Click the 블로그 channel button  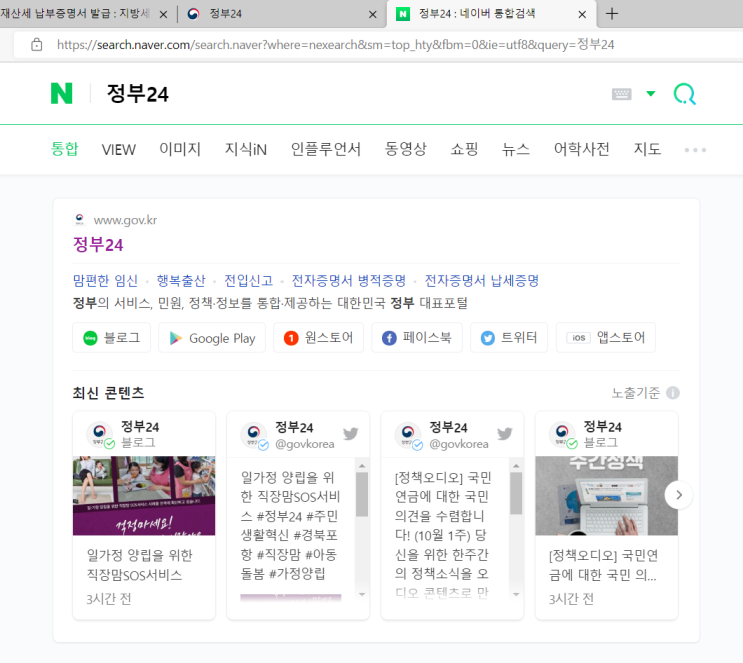(x=111, y=337)
